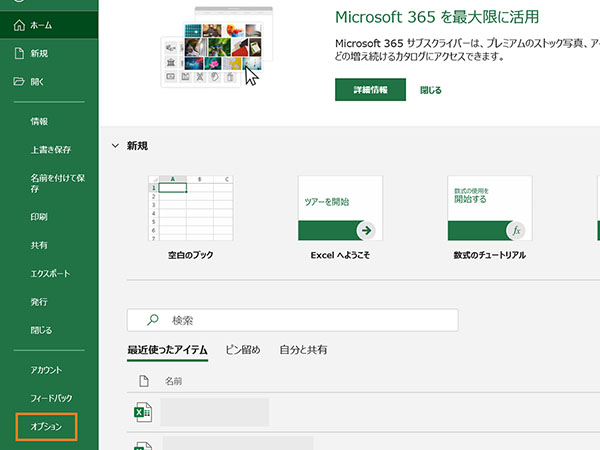Collapse the 新規 section chevron

pos(115,146)
